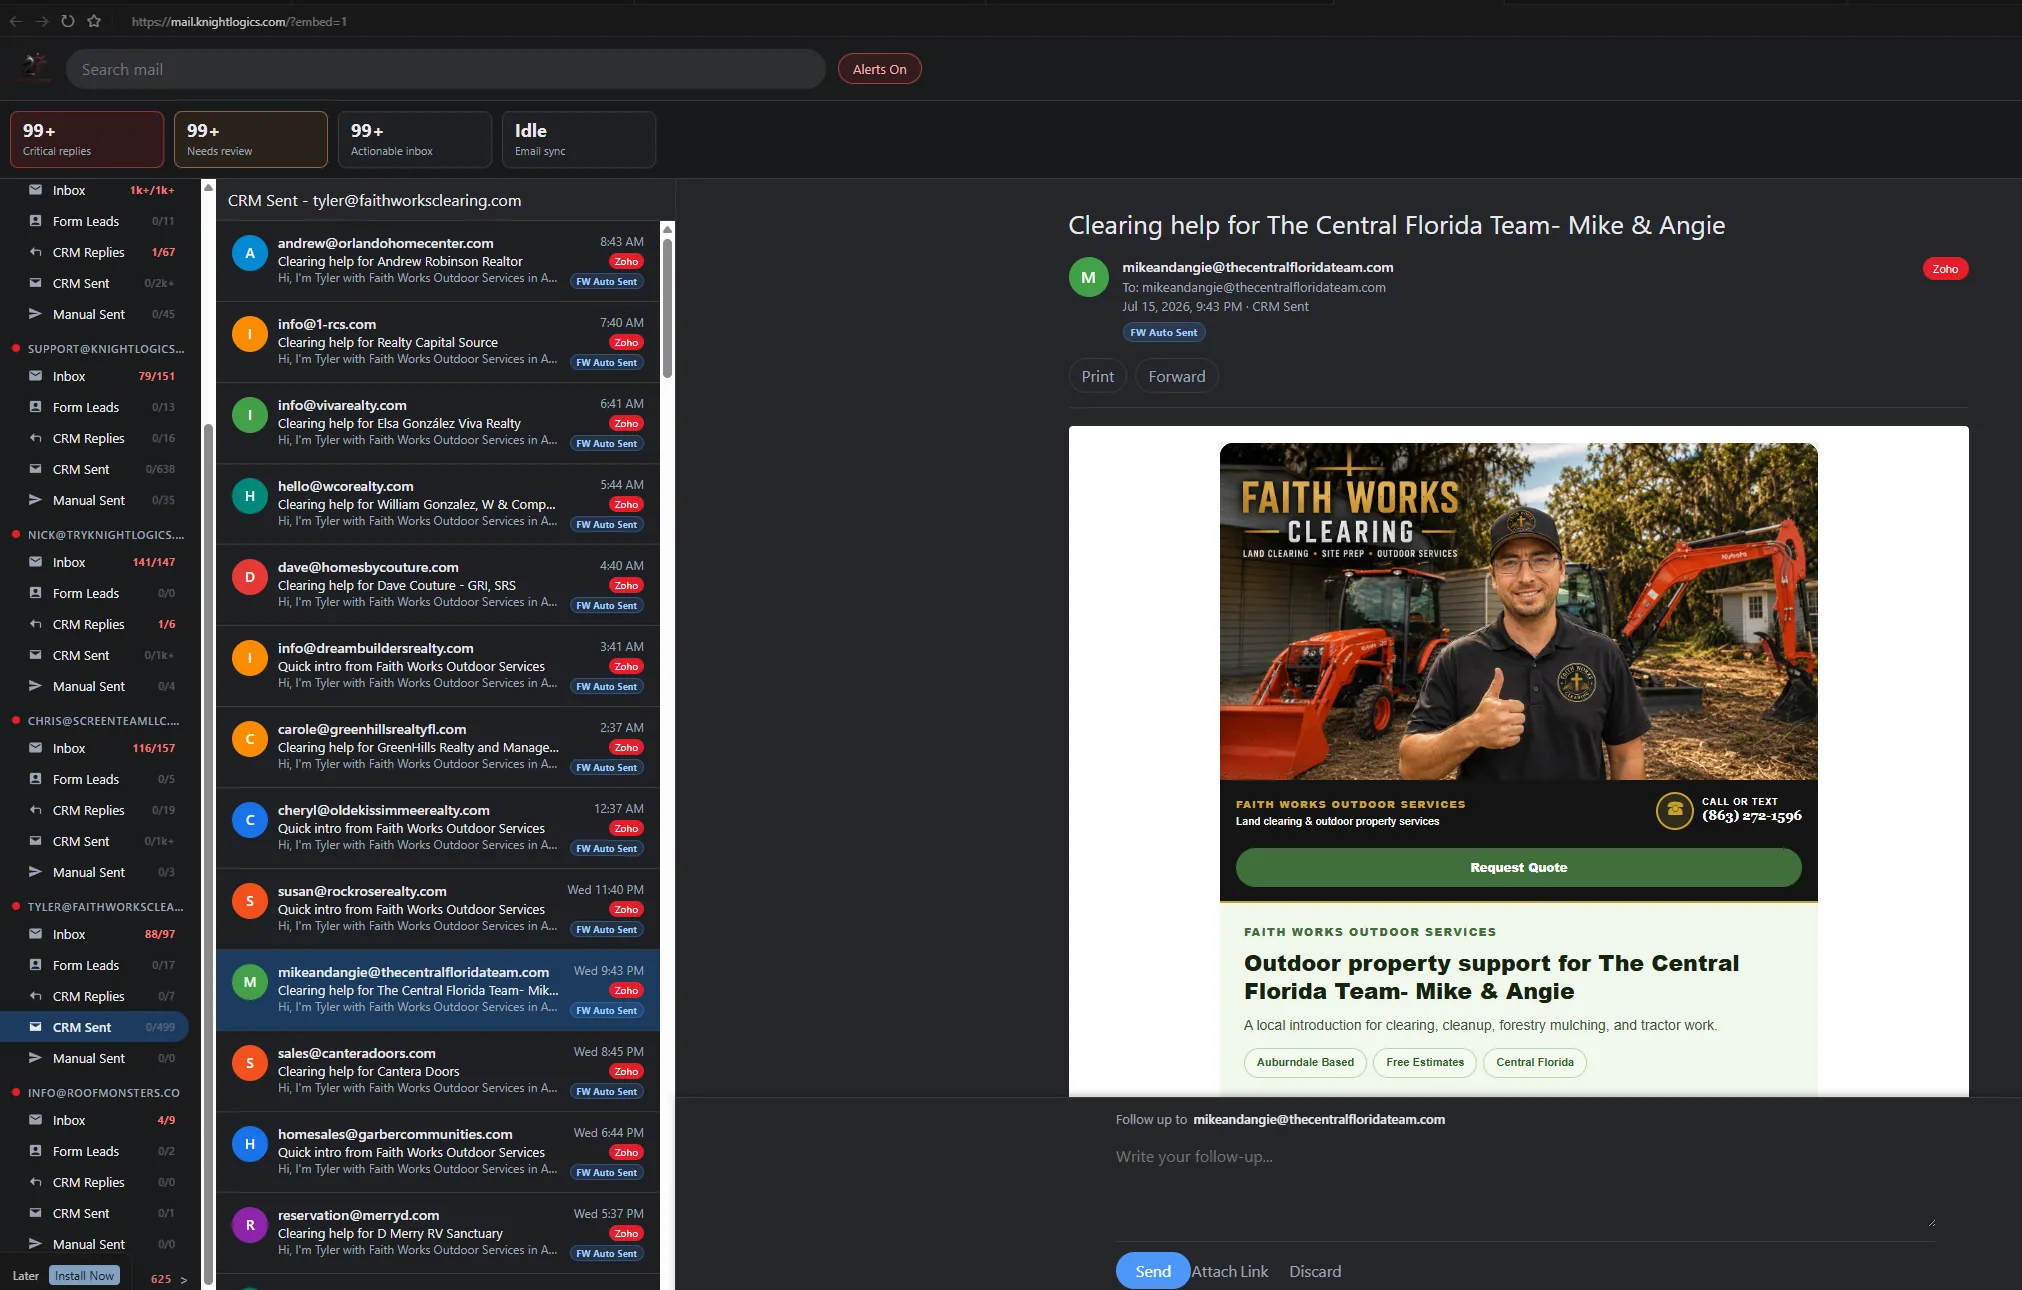Reload the page with the refresh icon
The height and width of the screenshot is (1290, 2022).
tap(68, 21)
